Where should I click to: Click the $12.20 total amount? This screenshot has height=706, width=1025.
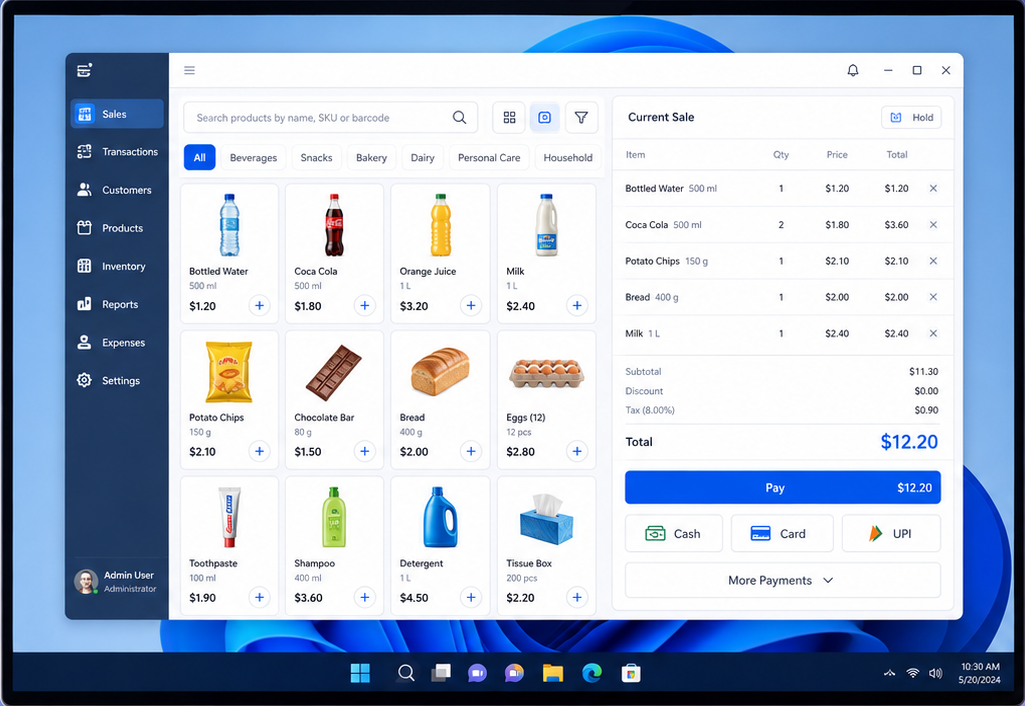click(x=909, y=442)
